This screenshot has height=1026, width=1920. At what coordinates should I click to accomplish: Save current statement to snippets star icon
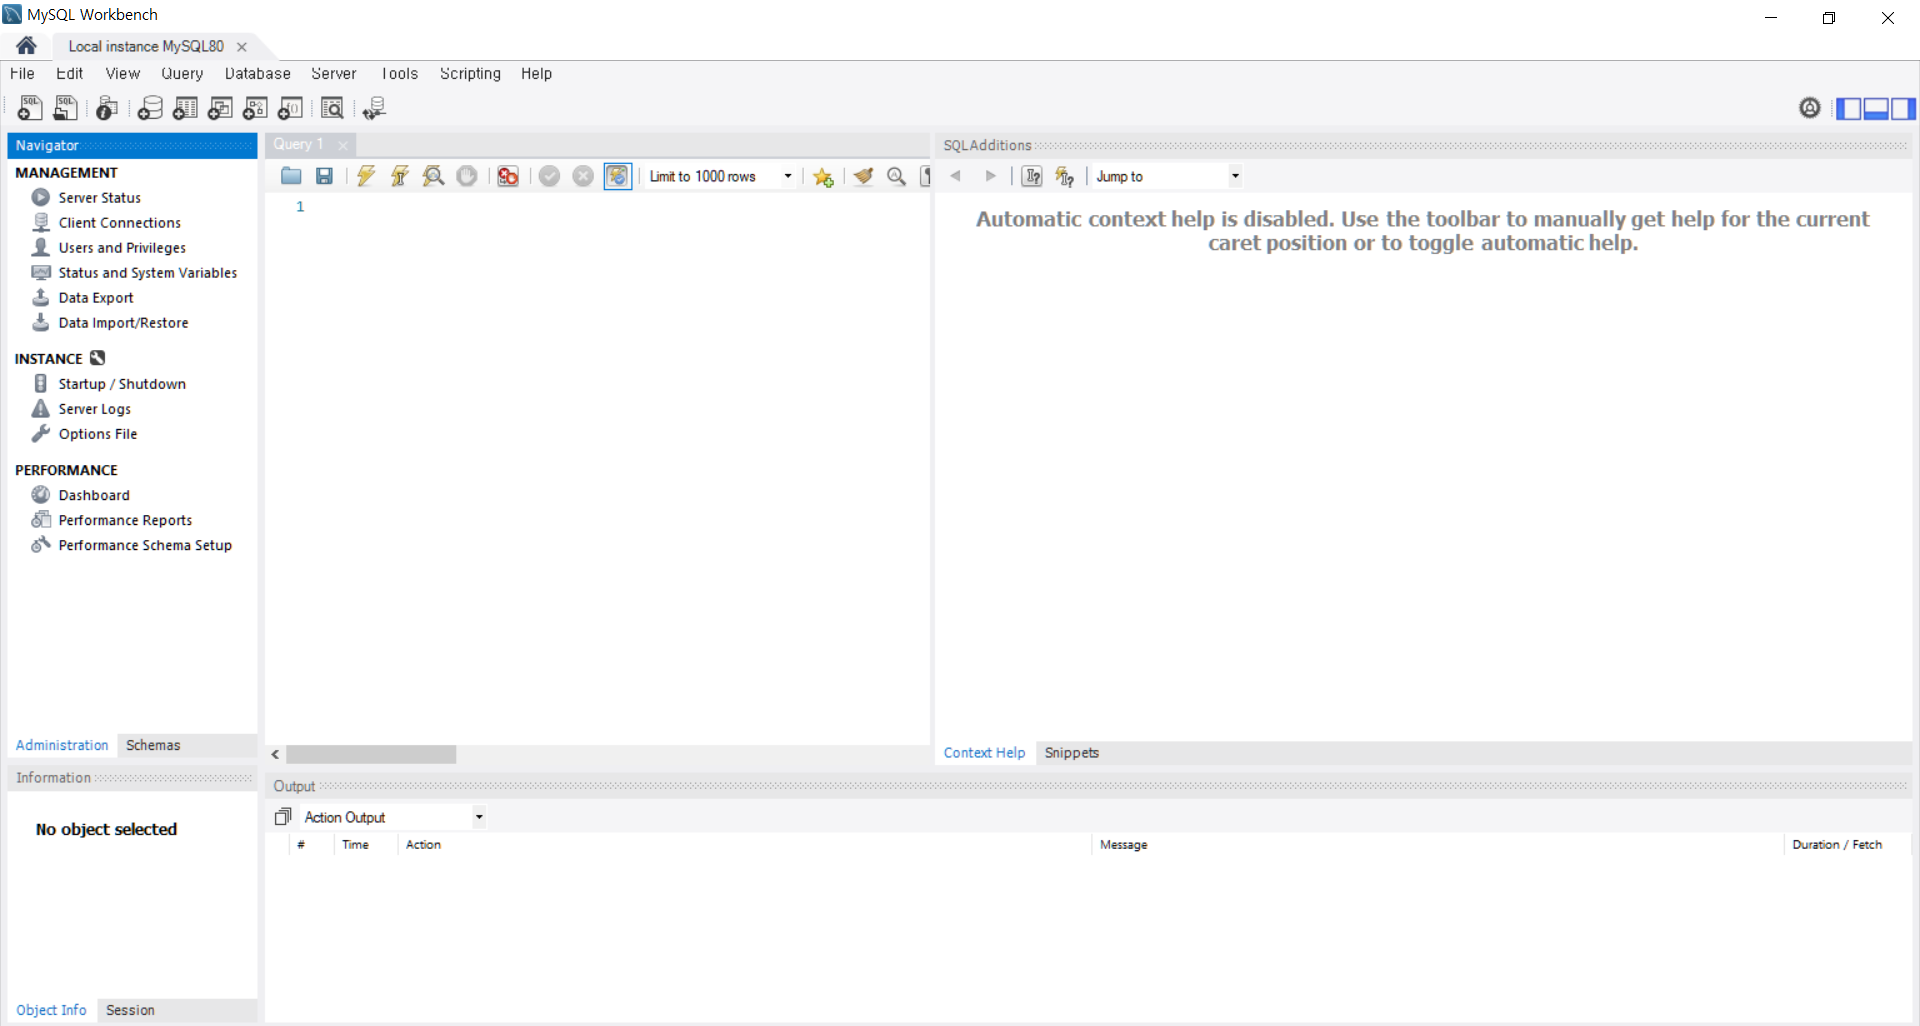tap(823, 176)
